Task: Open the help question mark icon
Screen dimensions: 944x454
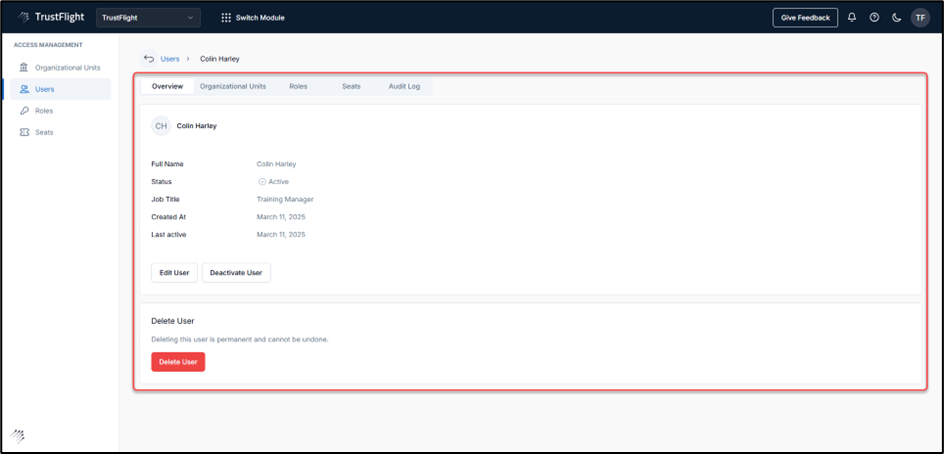Action: point(874,18)
